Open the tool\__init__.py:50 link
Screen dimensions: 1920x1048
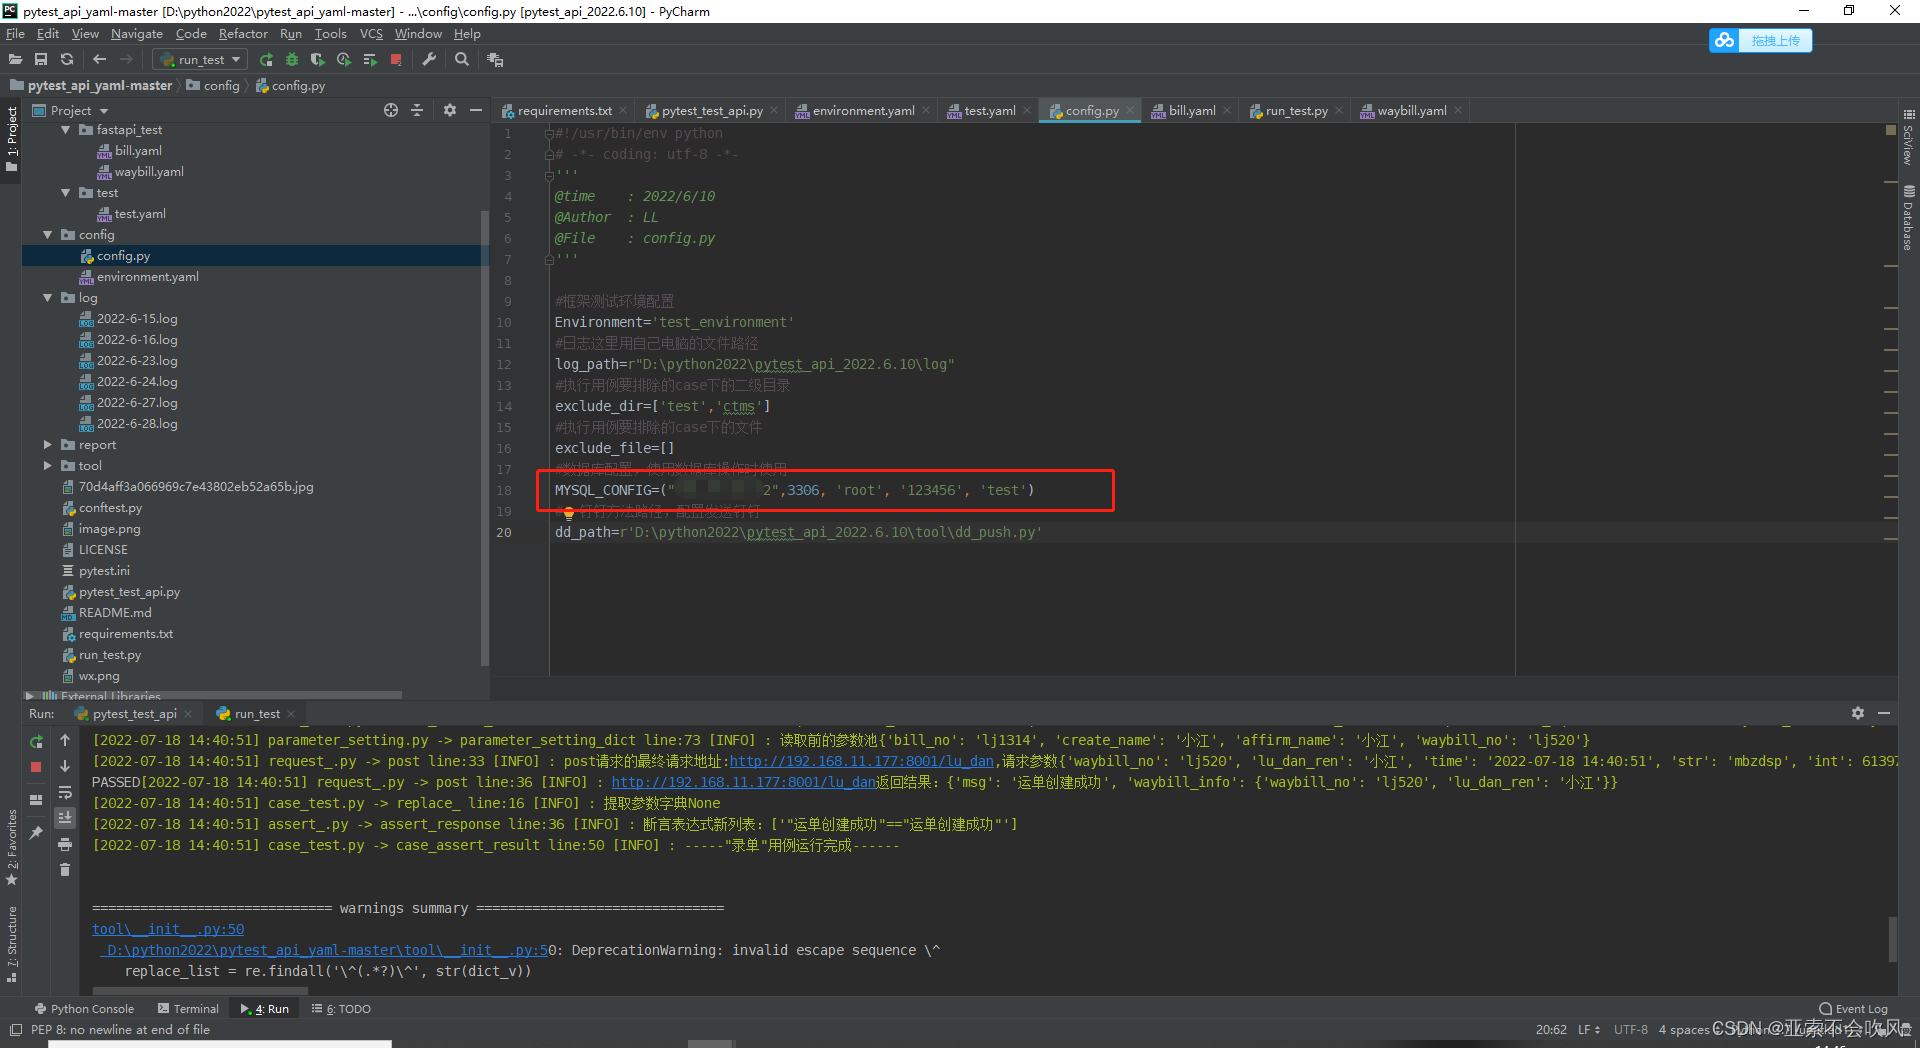(168, 929)
